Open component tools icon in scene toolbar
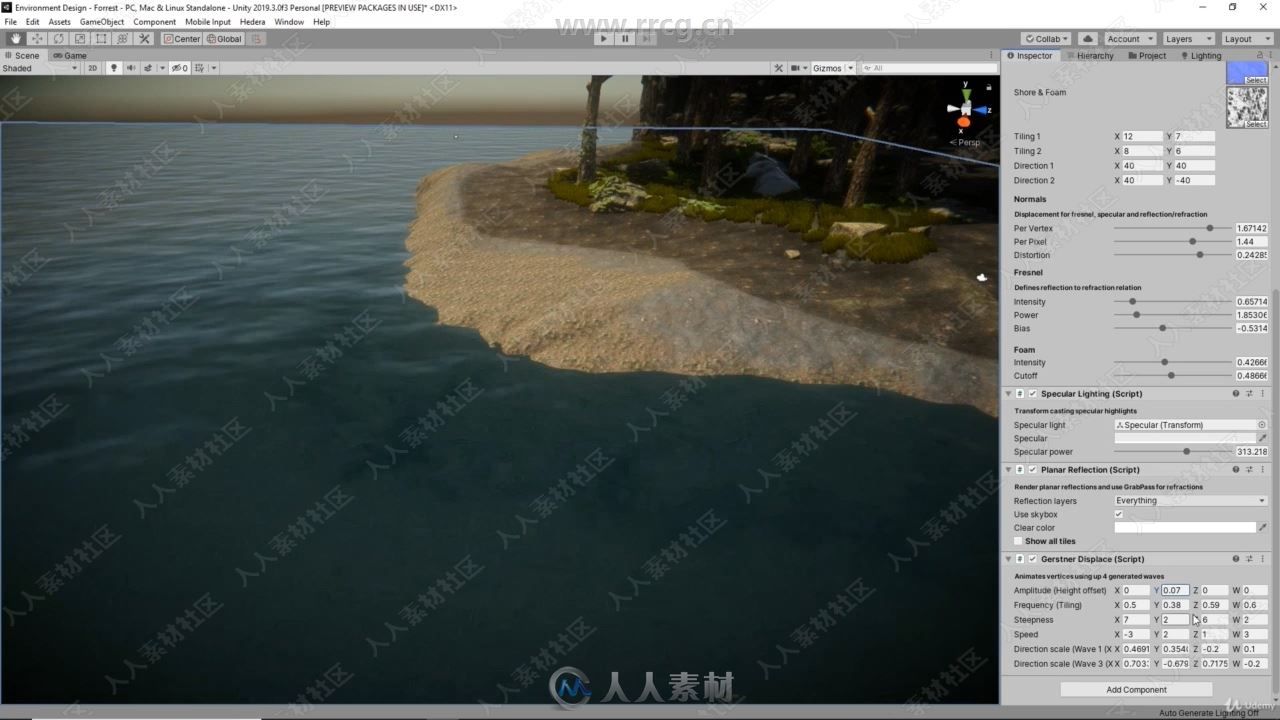1280x720 pixels. pos(778,68)
